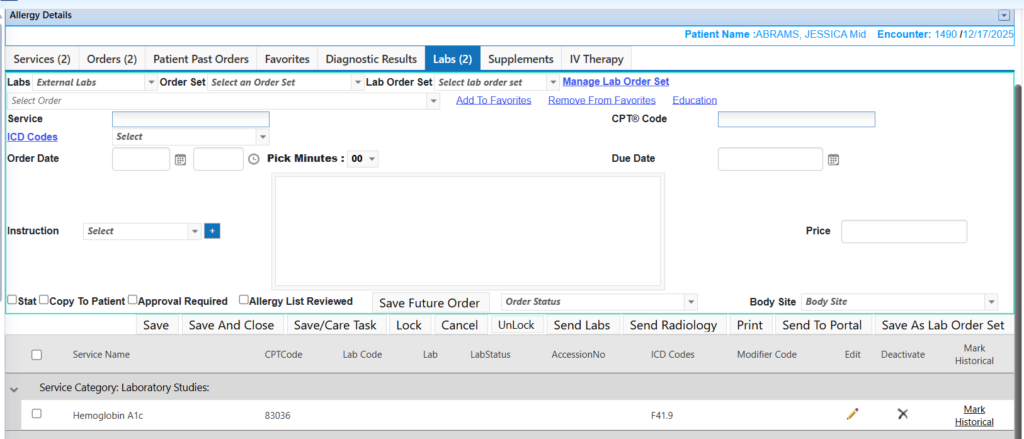Collapse the Laboratory Studies service category

(x=15, y=388)
